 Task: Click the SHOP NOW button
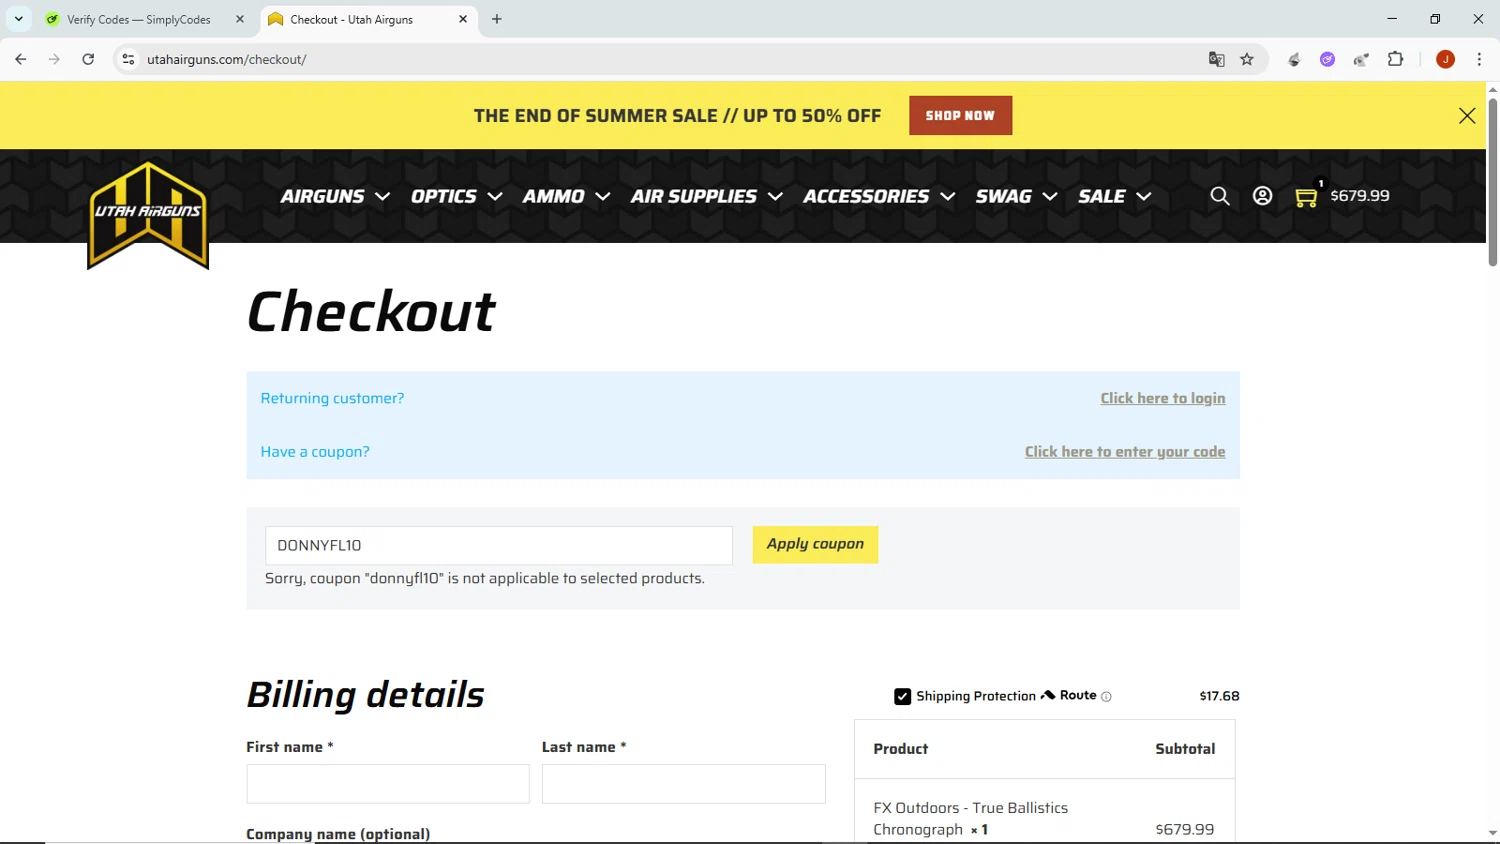(960, 115)
